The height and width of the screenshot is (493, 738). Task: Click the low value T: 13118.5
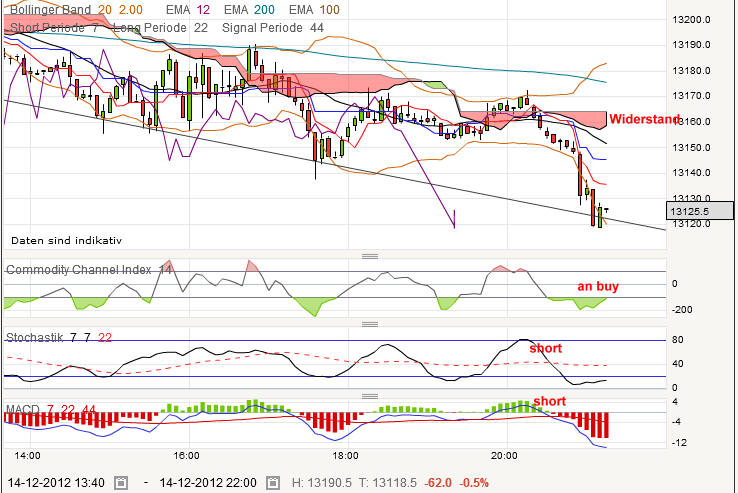(387, 483)
